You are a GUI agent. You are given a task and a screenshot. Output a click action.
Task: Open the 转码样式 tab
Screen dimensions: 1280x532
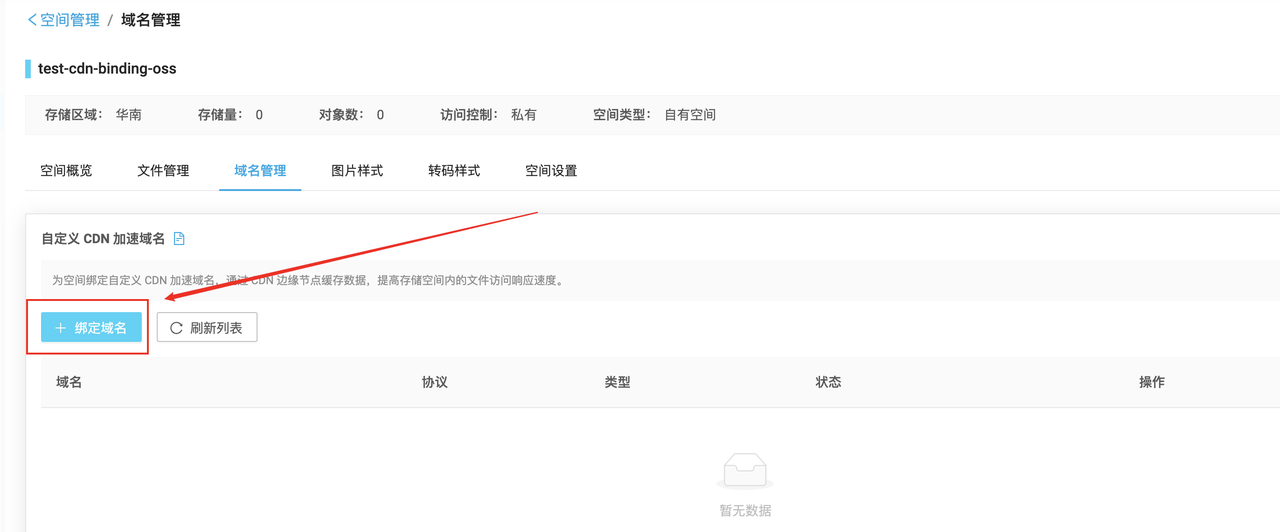[x=454, y=171]
